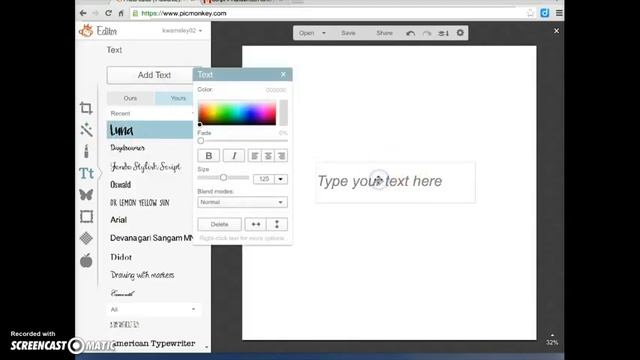Select the Text Tt tool
Image resolution: width=640 pixels, height=360 pixels.
coord(87,173)
